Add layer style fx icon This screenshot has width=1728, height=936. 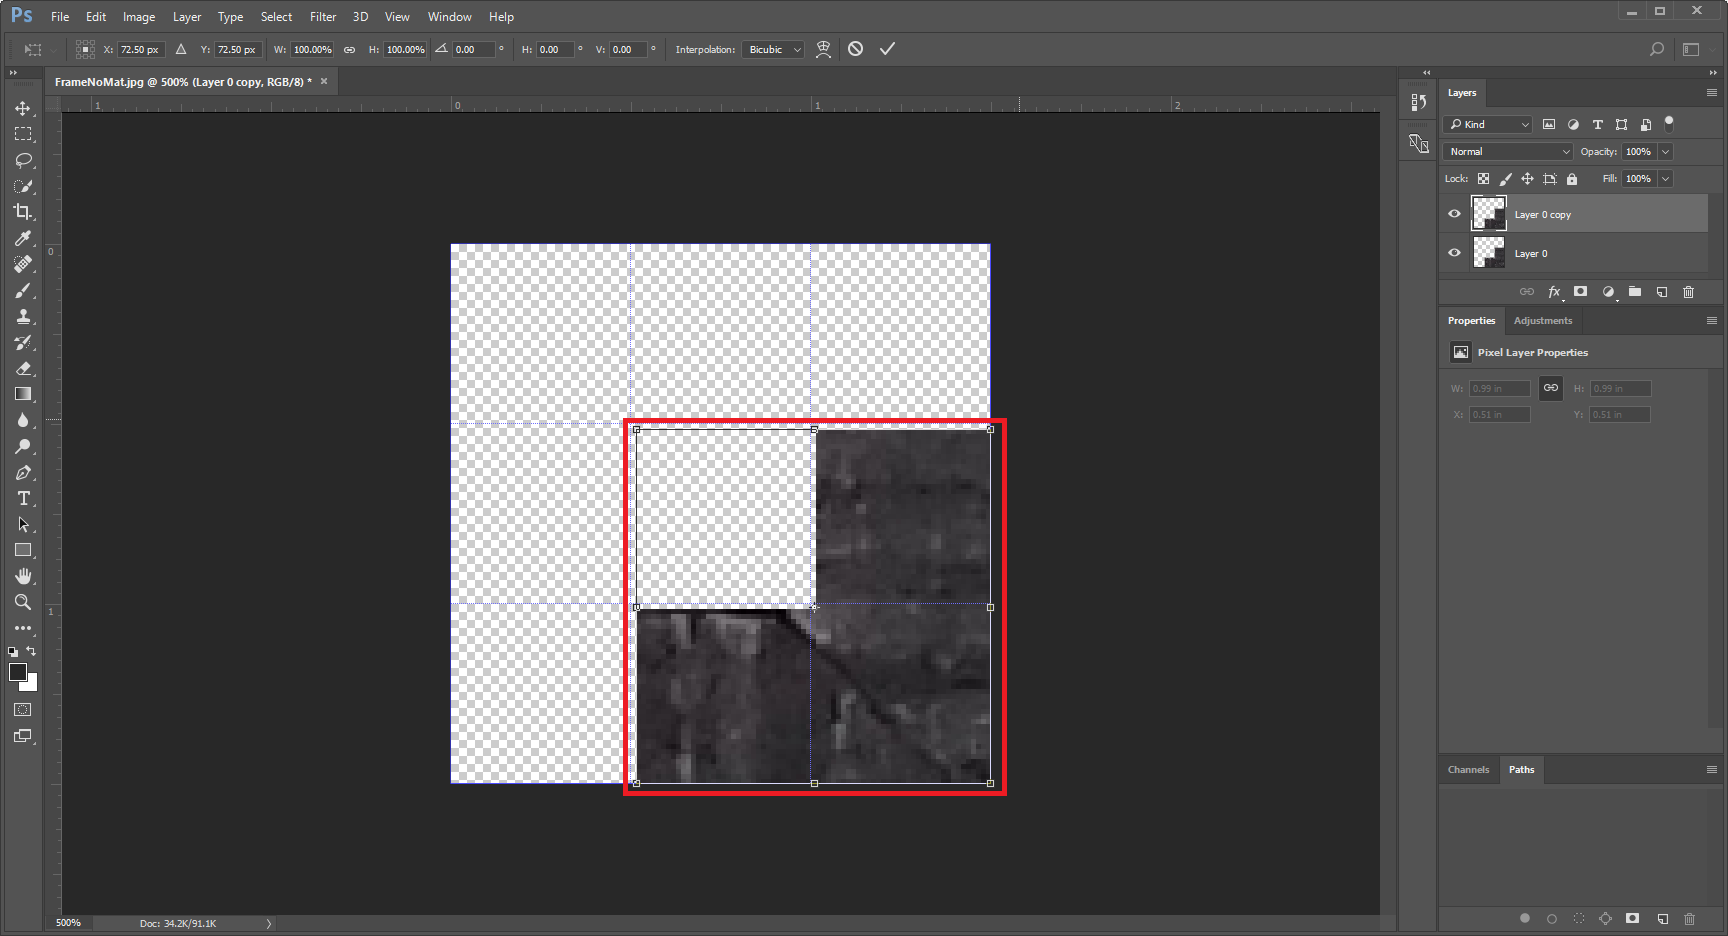[1554, 292]
